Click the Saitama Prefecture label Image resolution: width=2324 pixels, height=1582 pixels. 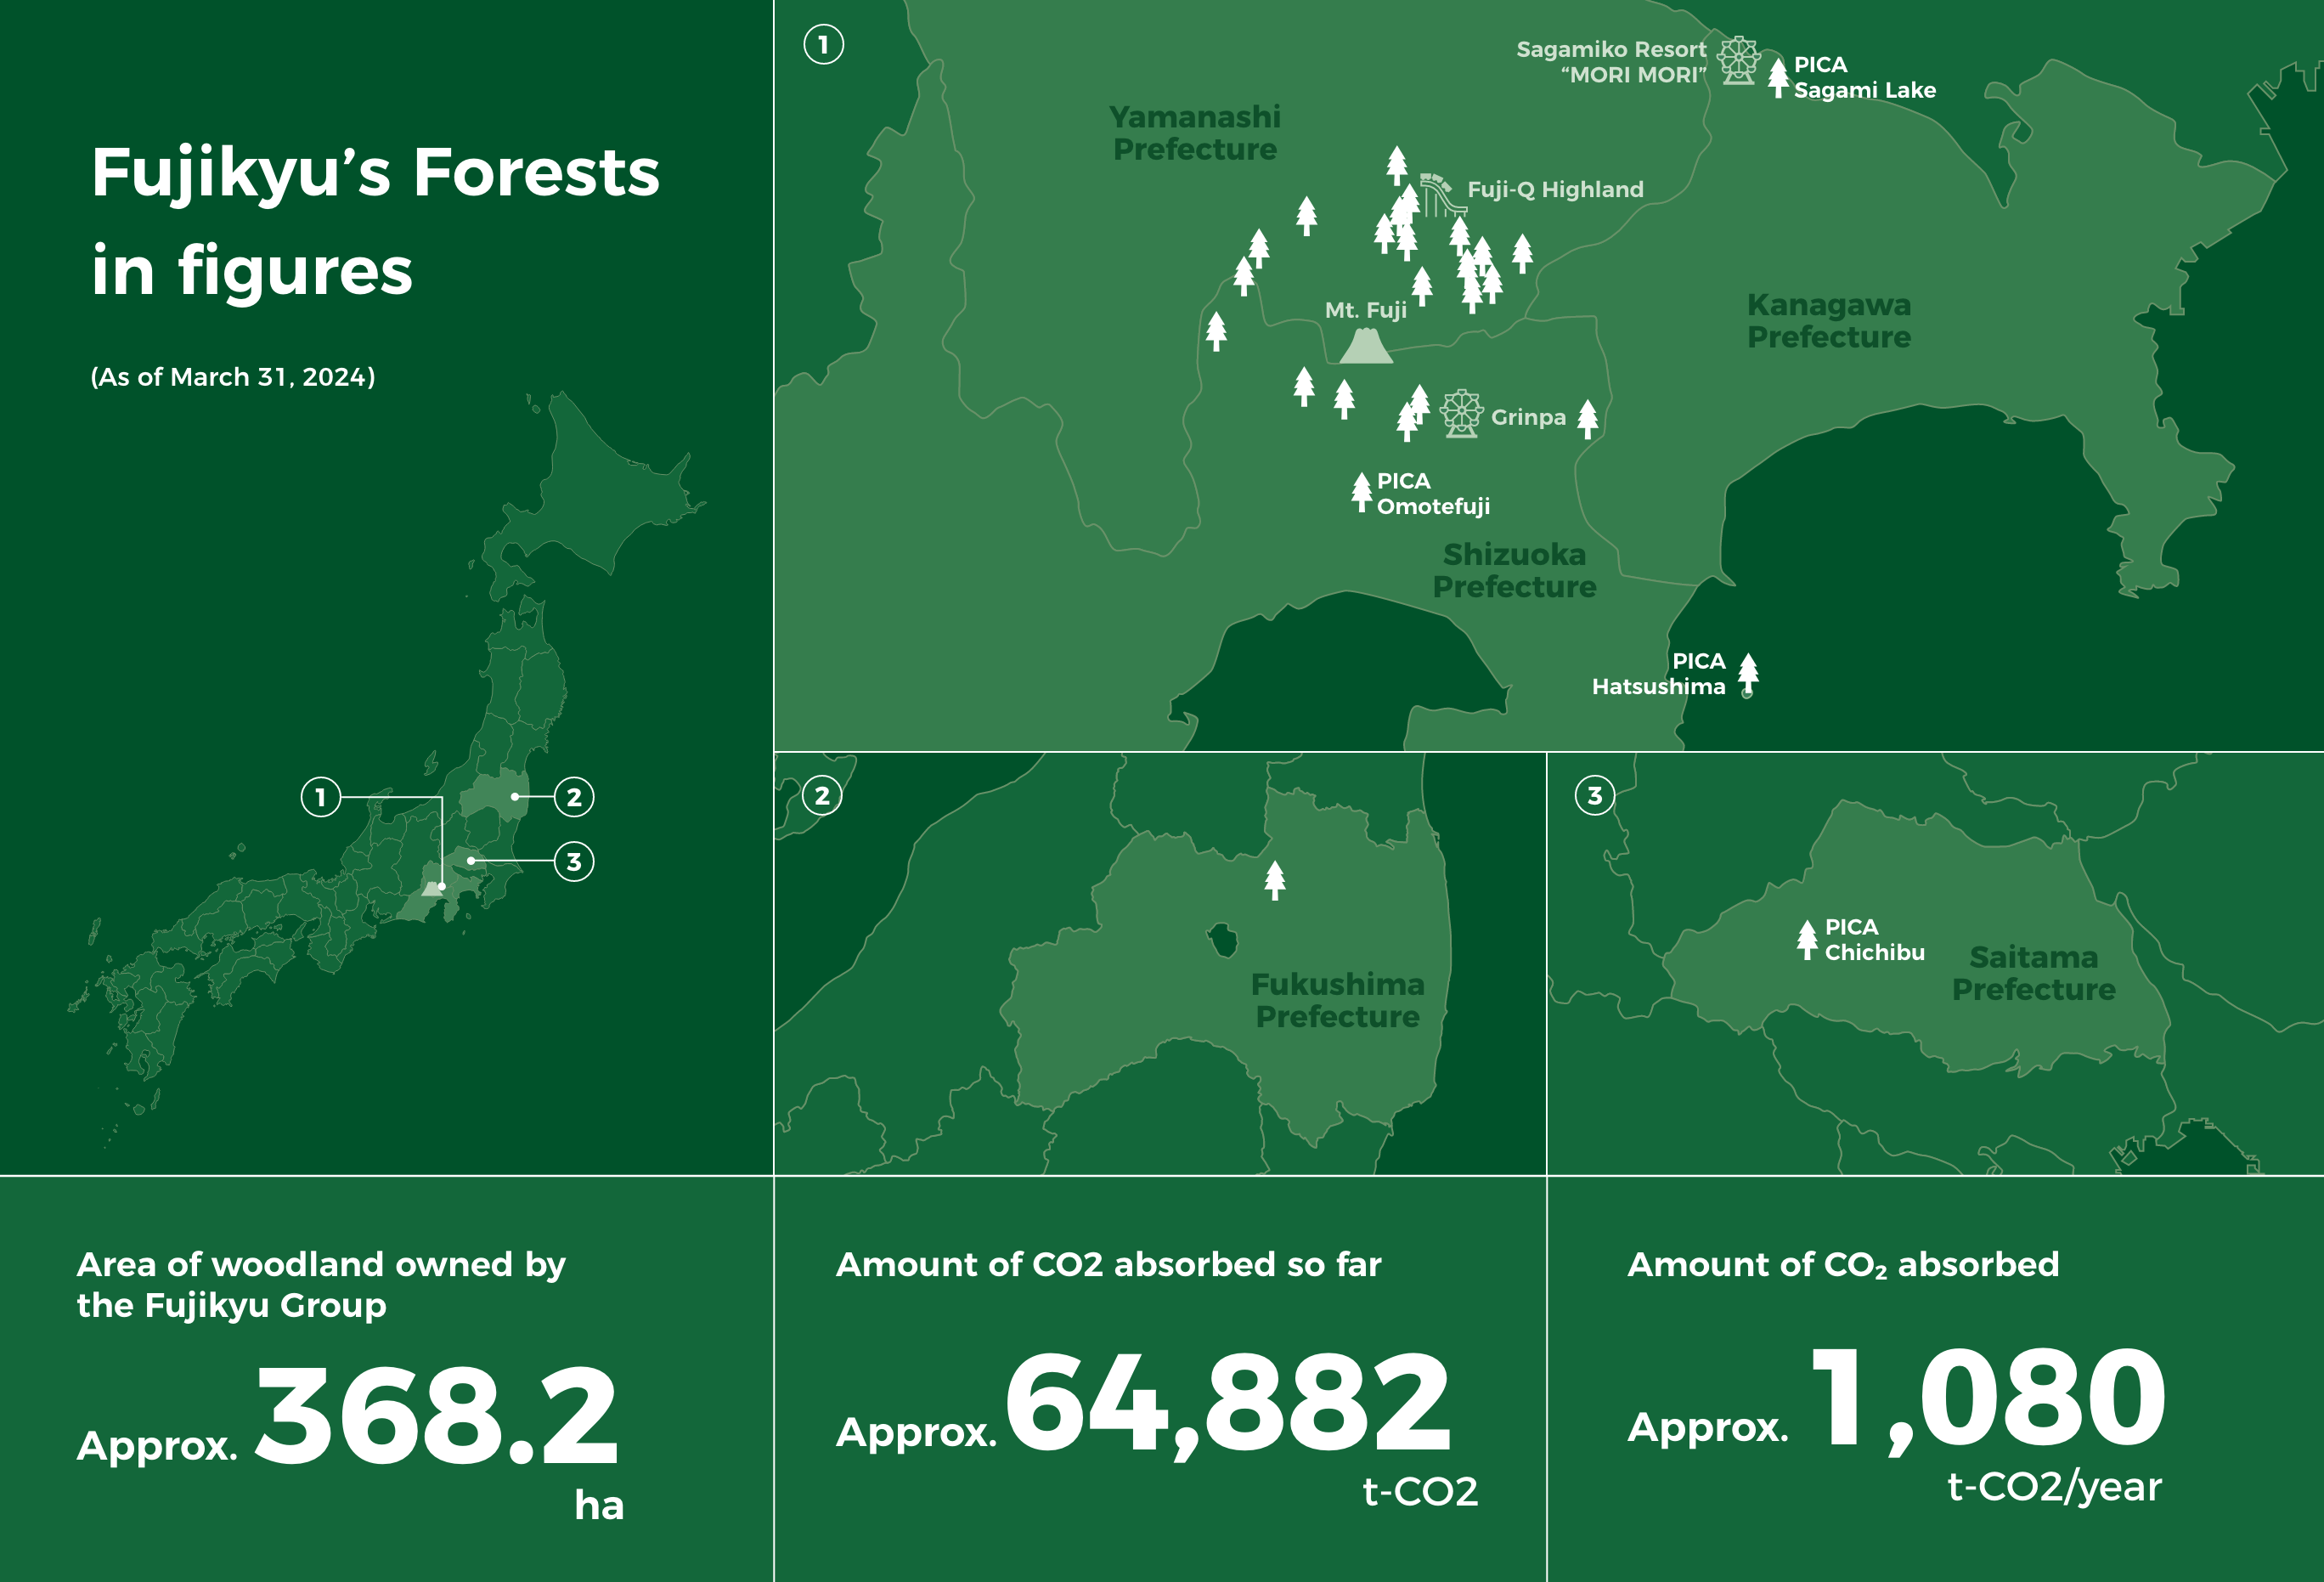click(x=2033, y=973)
